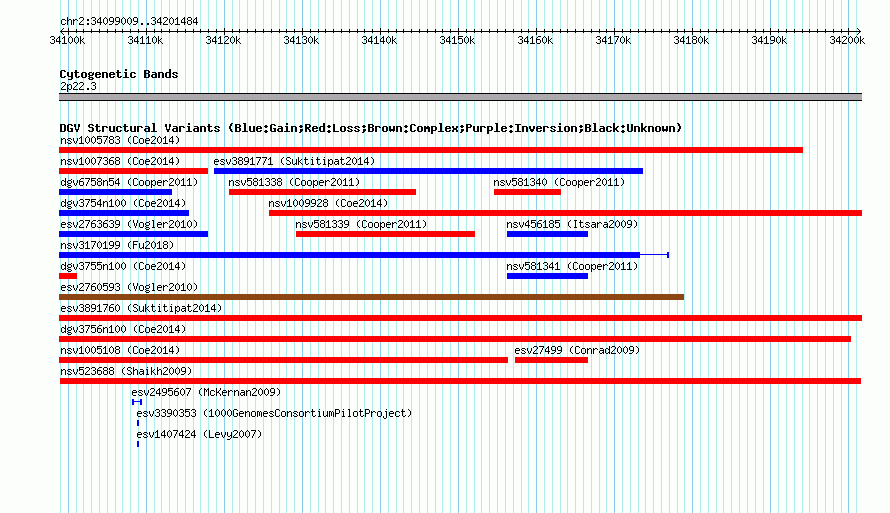Select the red dgv3756n100 loss bar
The height and width of the screenshot is (513, 890).
[x=455, y=339]
